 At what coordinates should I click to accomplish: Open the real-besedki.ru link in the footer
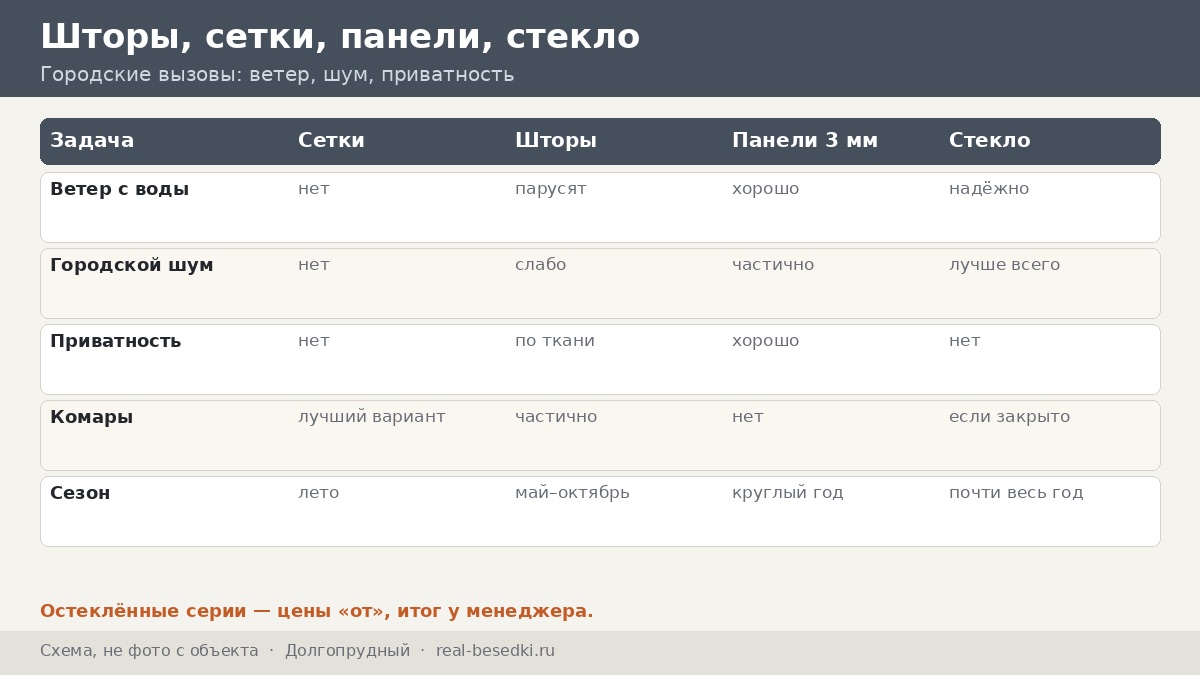(x=495, y=651)
